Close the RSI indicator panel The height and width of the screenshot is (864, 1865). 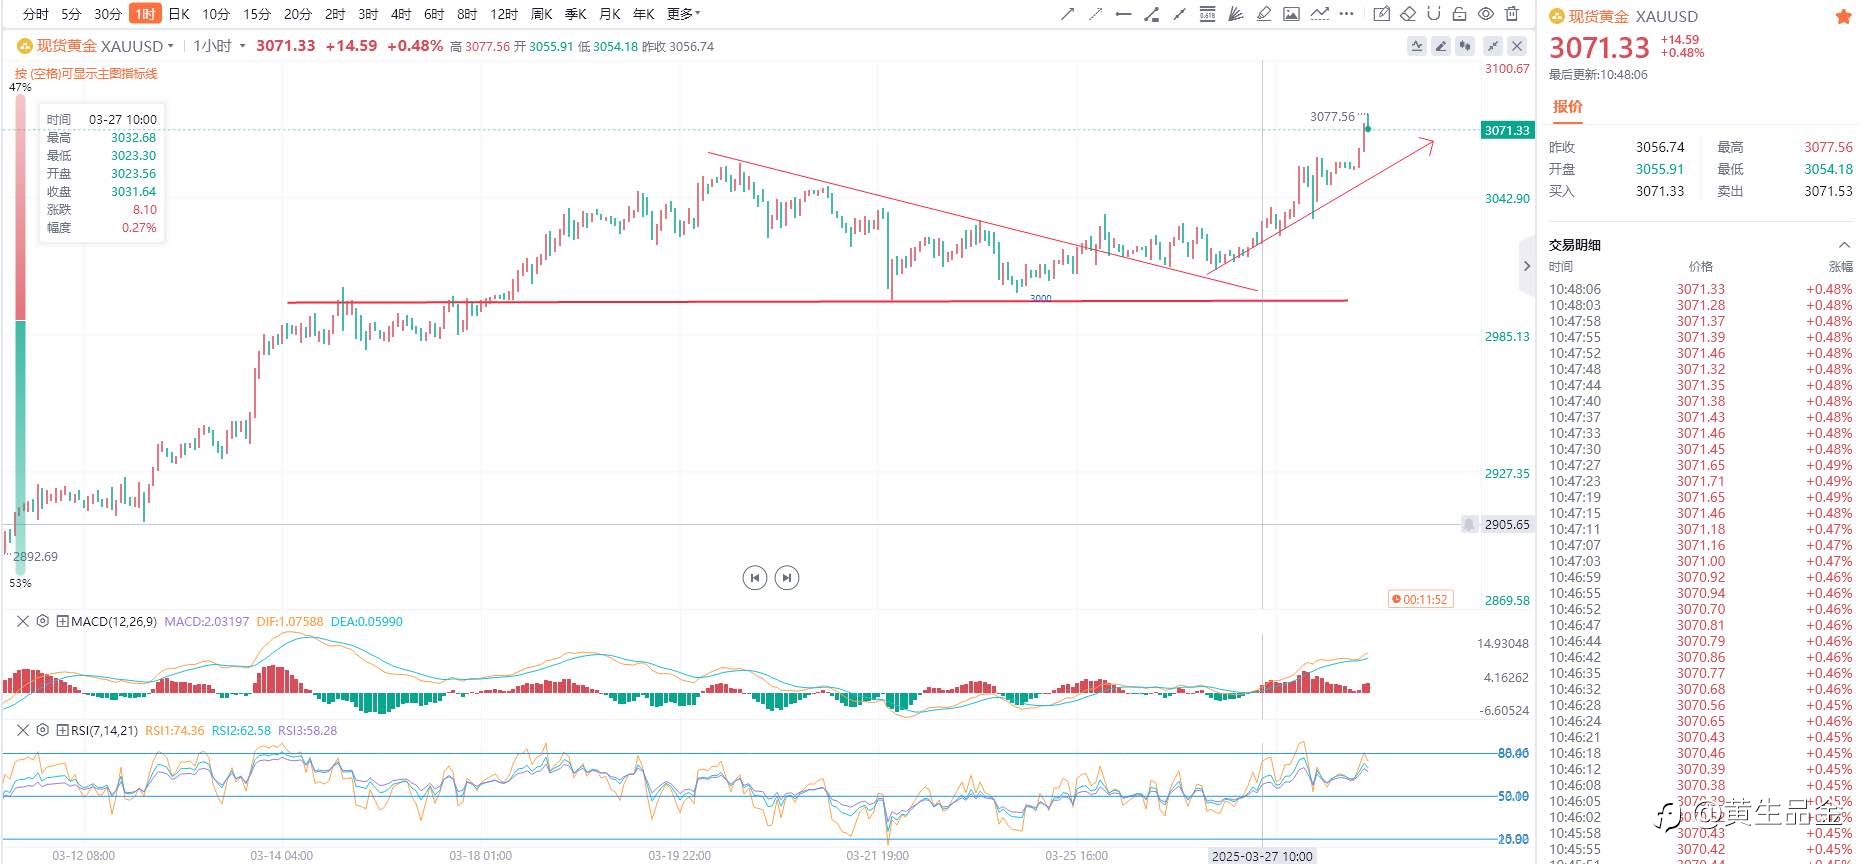(23, 730)
